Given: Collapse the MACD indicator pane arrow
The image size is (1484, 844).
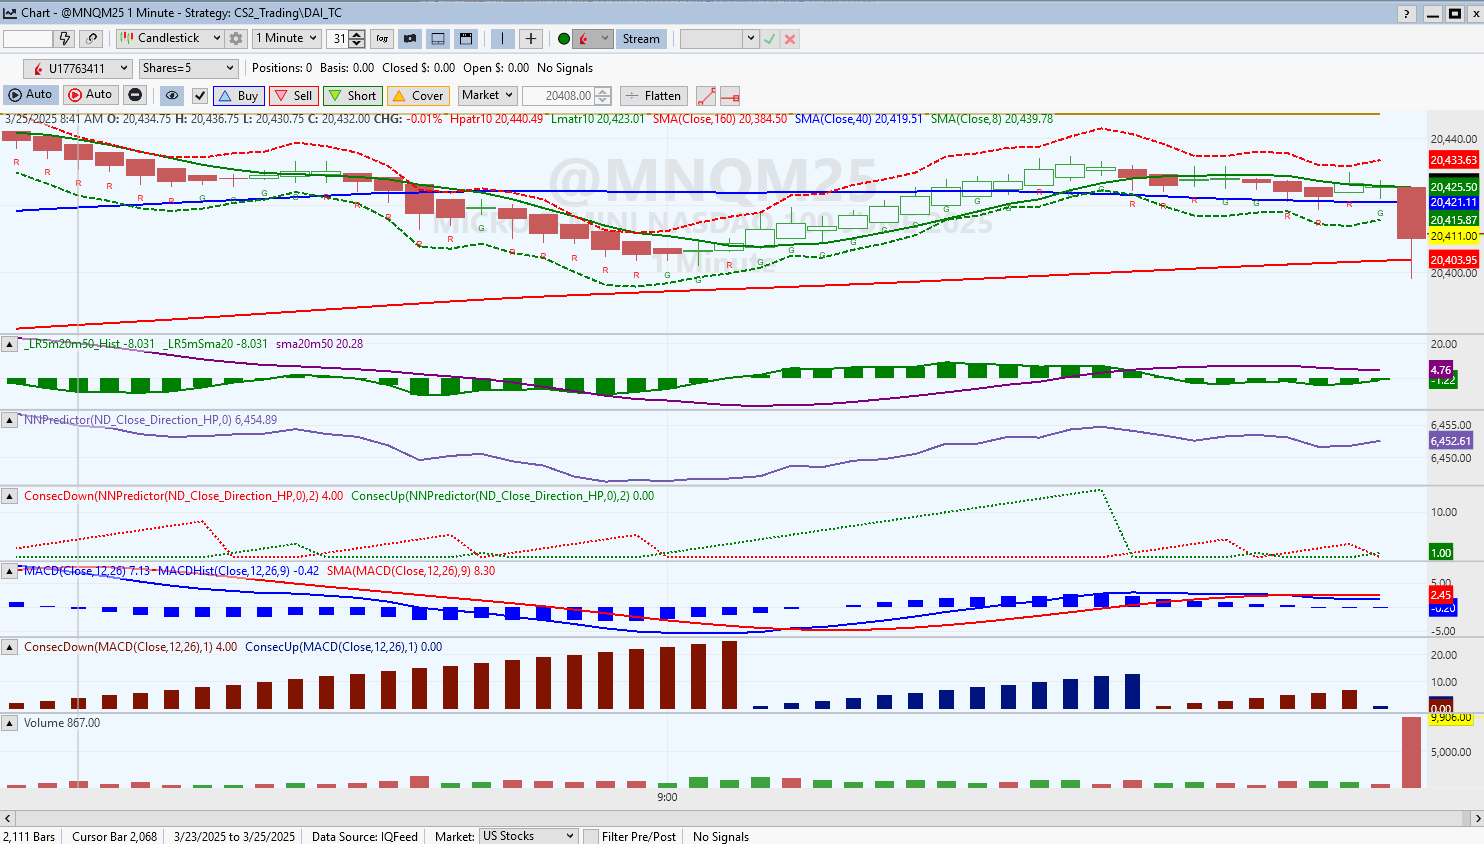Looking at the screenshot, I should [x=9, y=572].
